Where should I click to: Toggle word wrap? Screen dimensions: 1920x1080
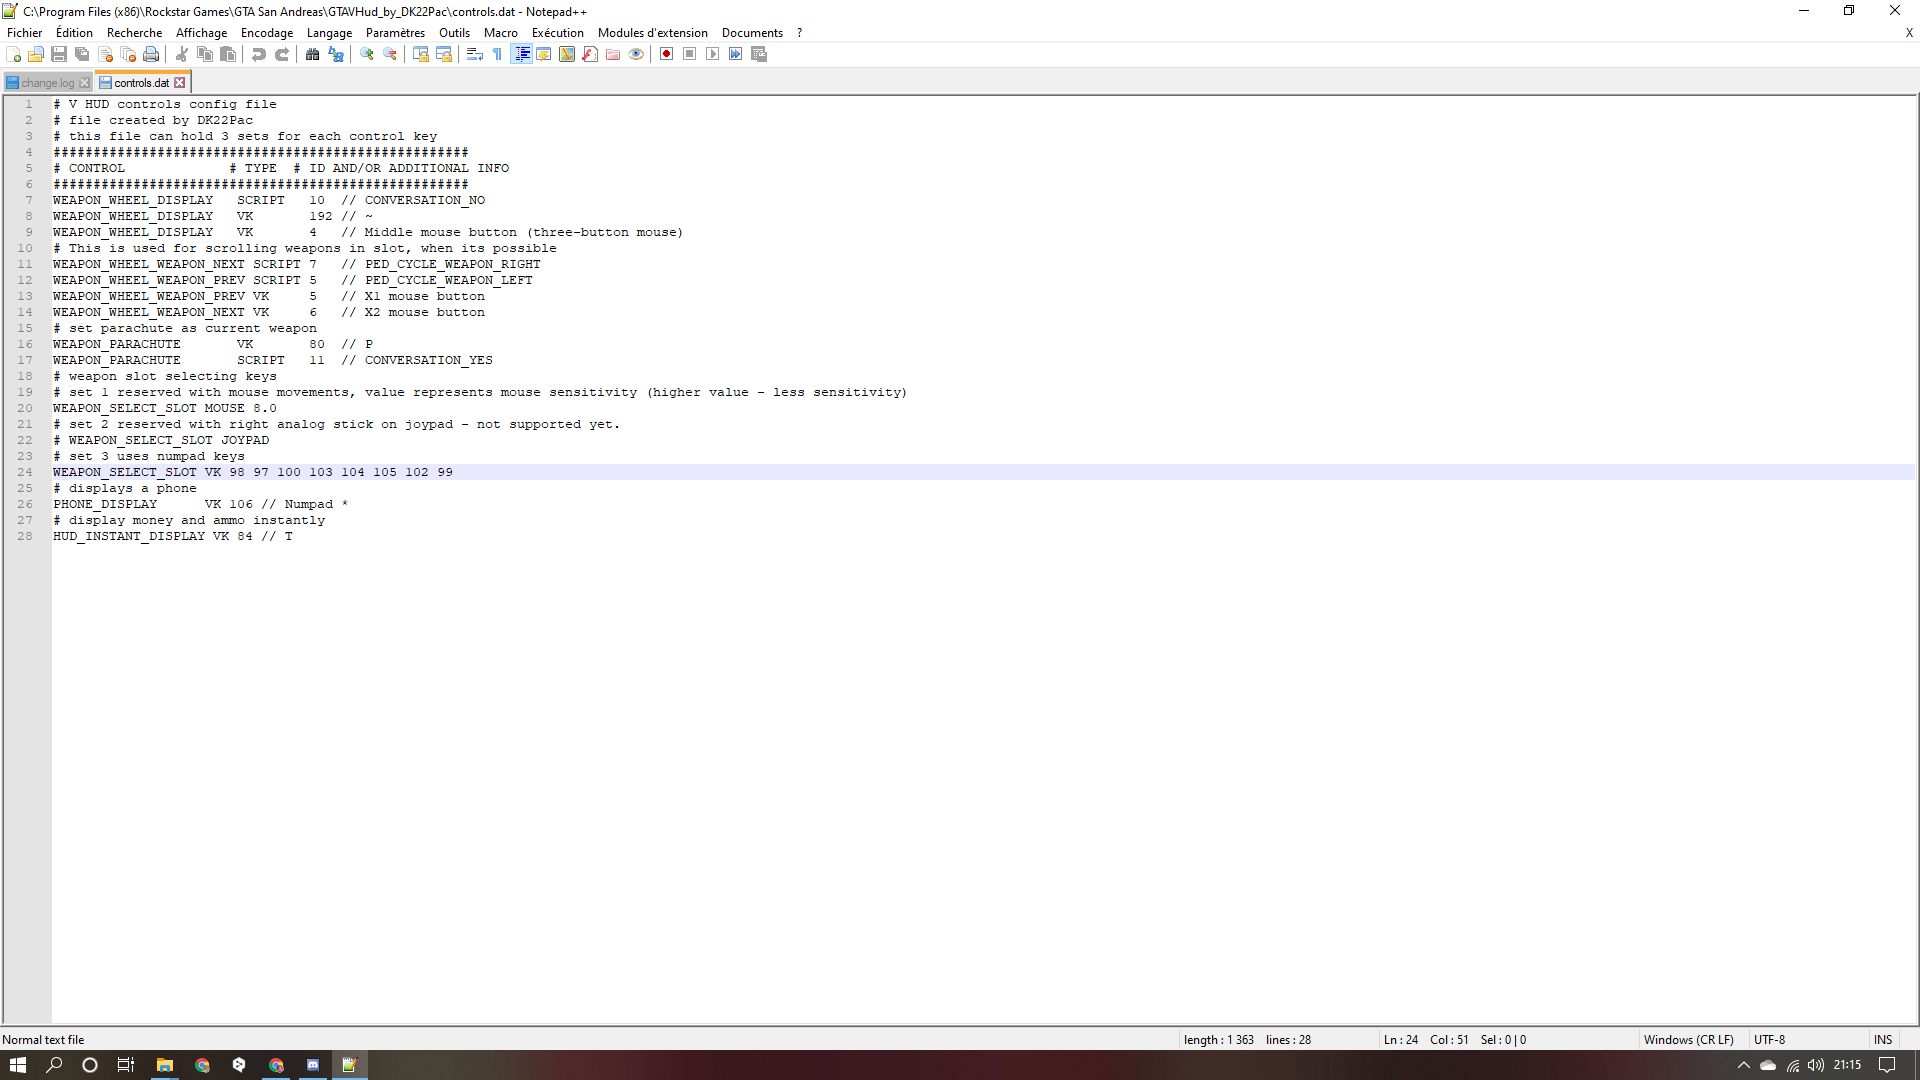[x=474, y=55]
